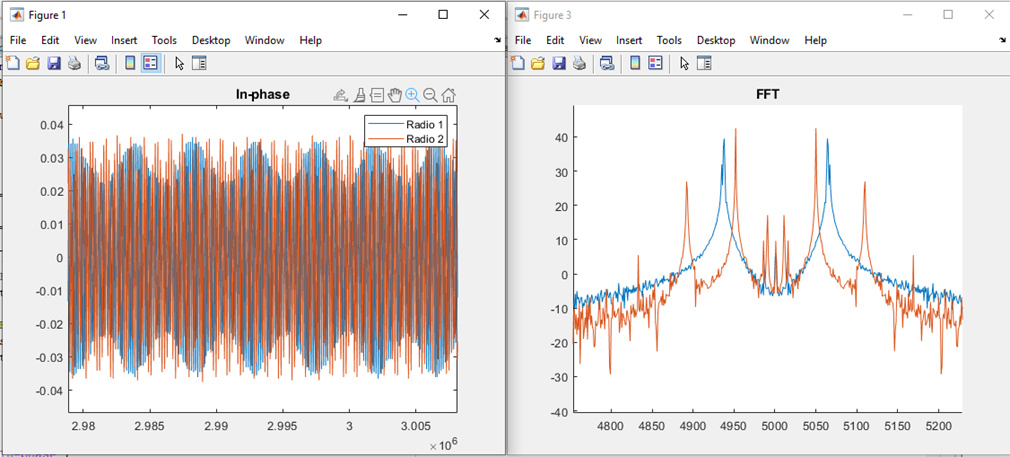Click Link Plot icon in Figure 3 toolbar
Screen dimensions: 1010x457
607,63
